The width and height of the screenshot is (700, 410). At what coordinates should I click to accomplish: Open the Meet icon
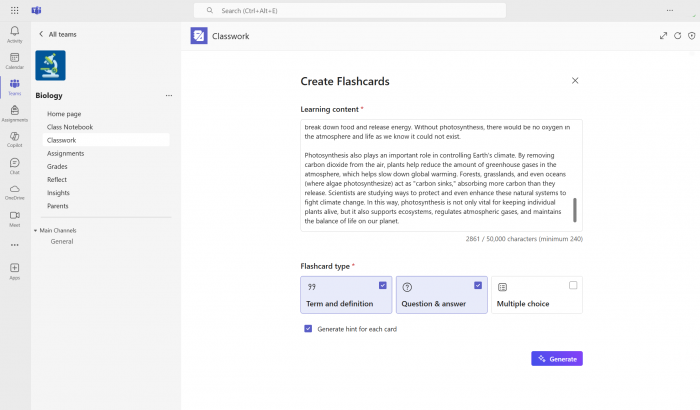coord(14,215)
